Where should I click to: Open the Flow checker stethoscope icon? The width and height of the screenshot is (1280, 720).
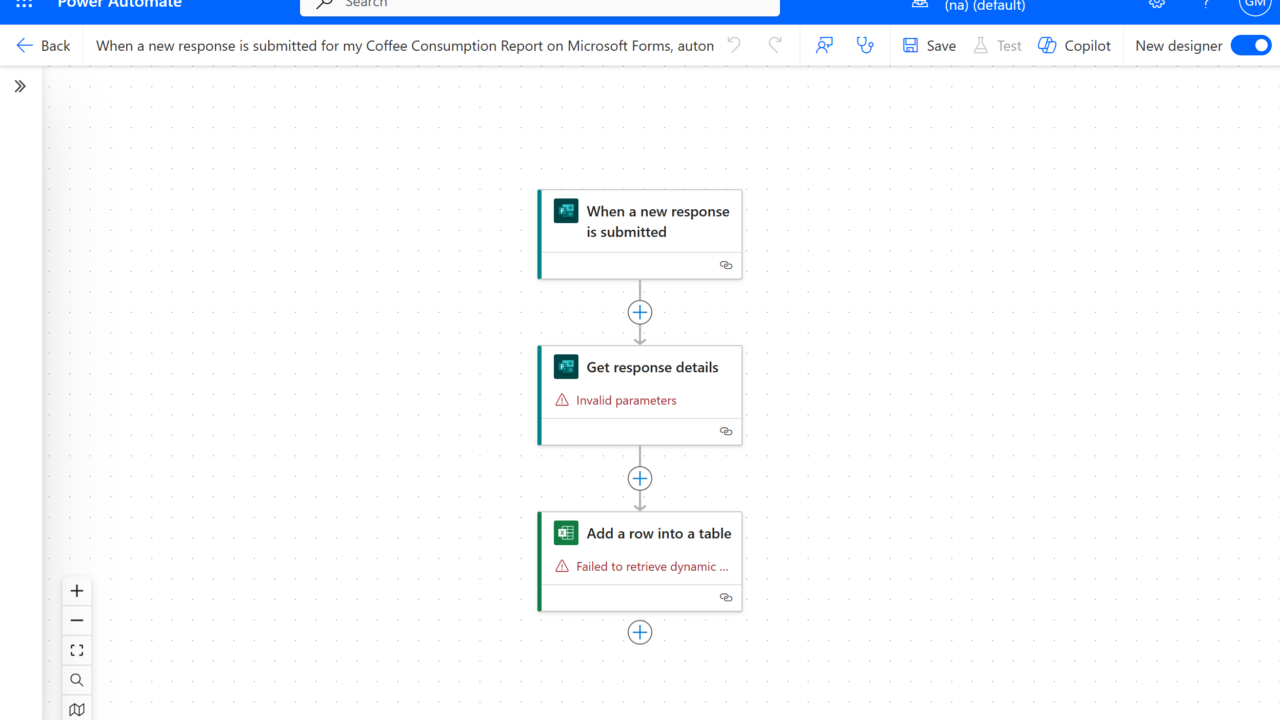(x=865, y=46)
